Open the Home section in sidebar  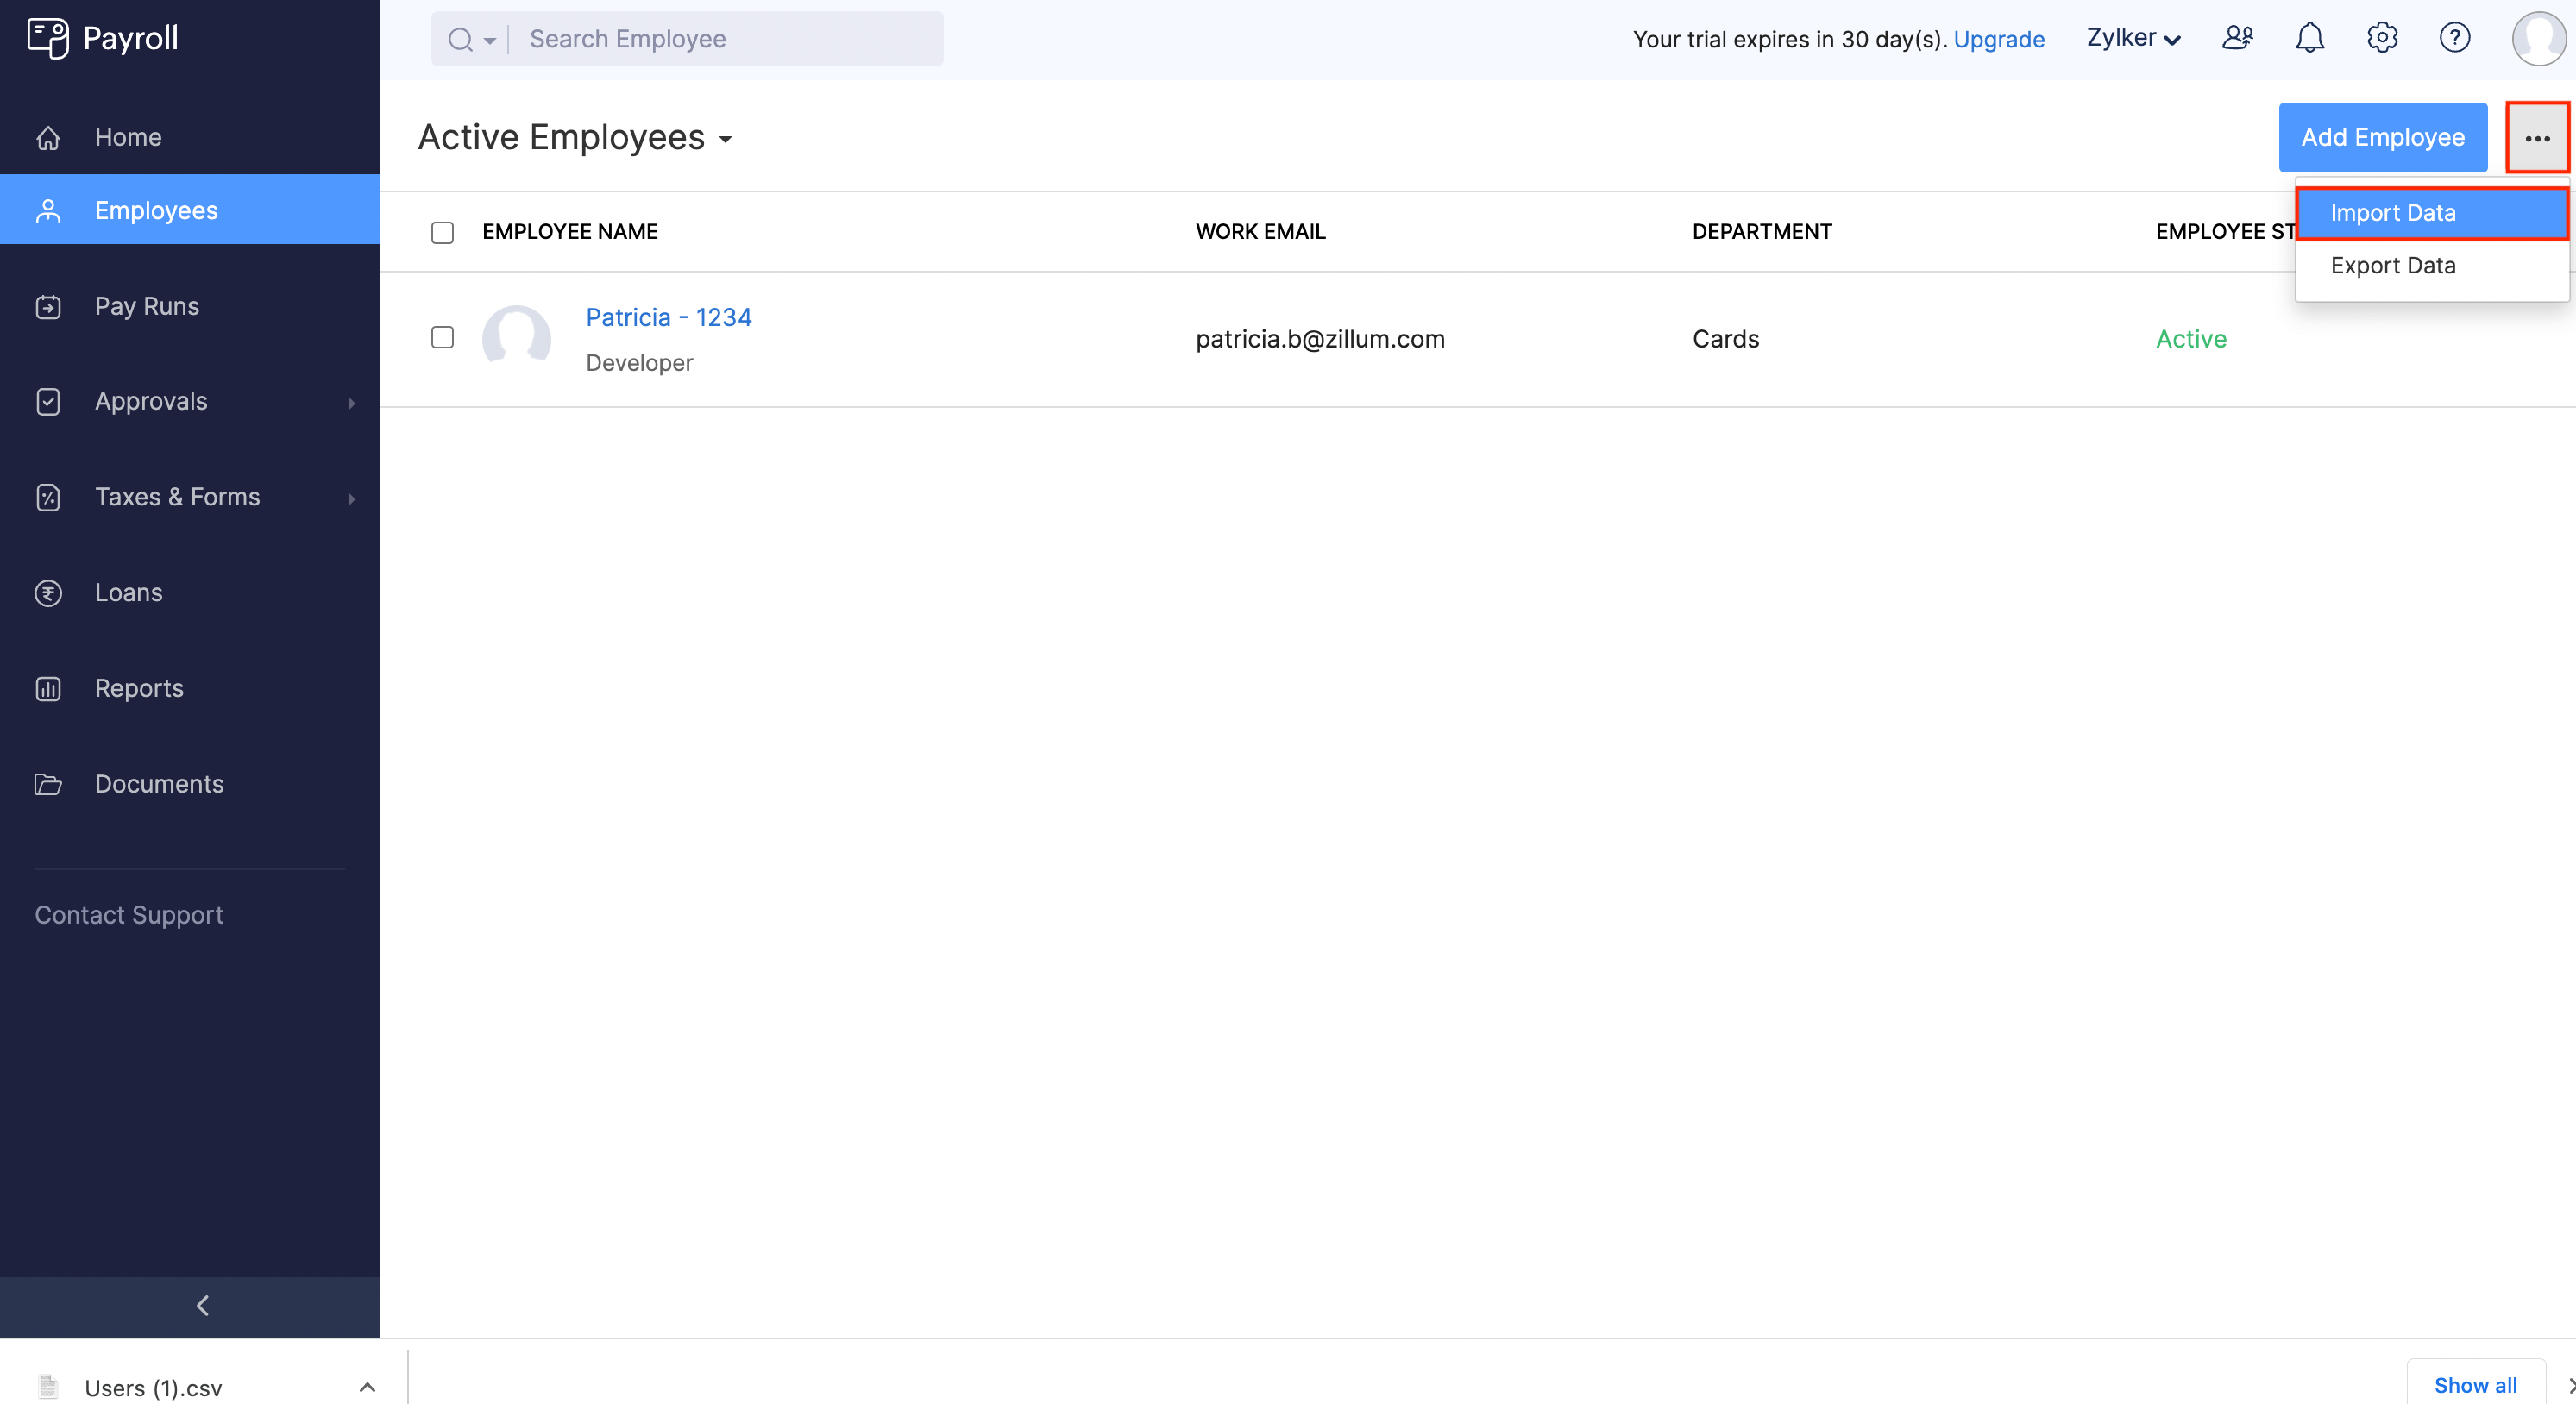[128, 137]
